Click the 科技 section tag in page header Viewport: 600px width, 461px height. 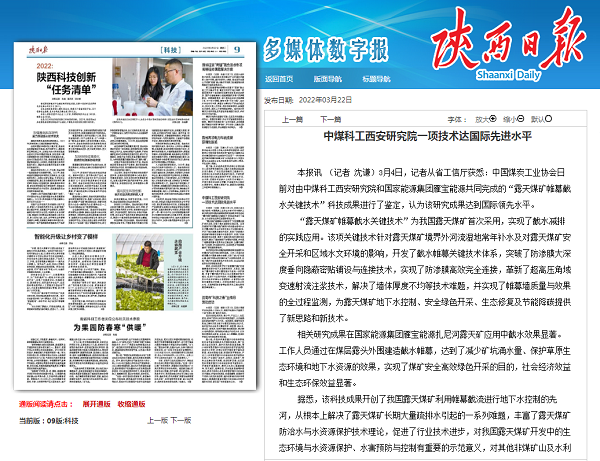click(171, 50)
